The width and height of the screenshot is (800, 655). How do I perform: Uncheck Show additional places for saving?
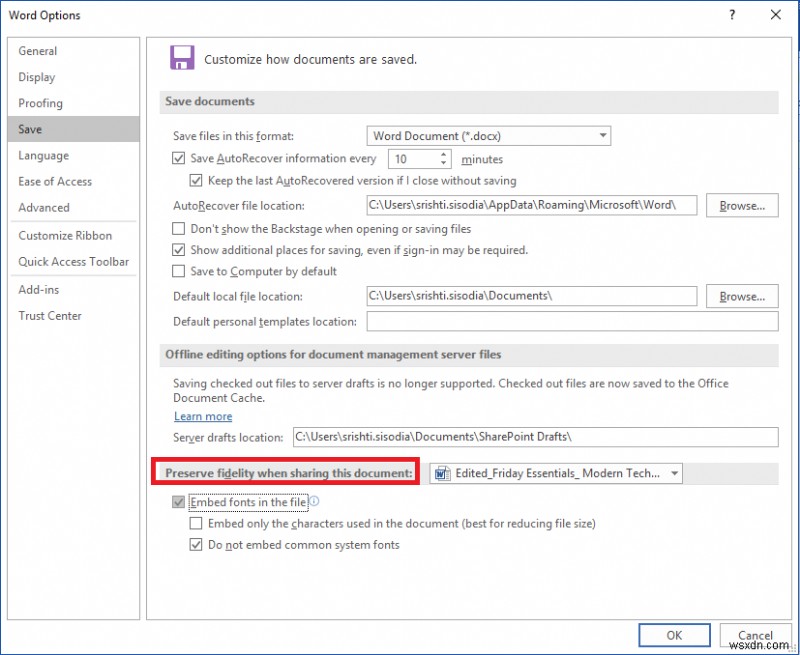coord(178,251)
